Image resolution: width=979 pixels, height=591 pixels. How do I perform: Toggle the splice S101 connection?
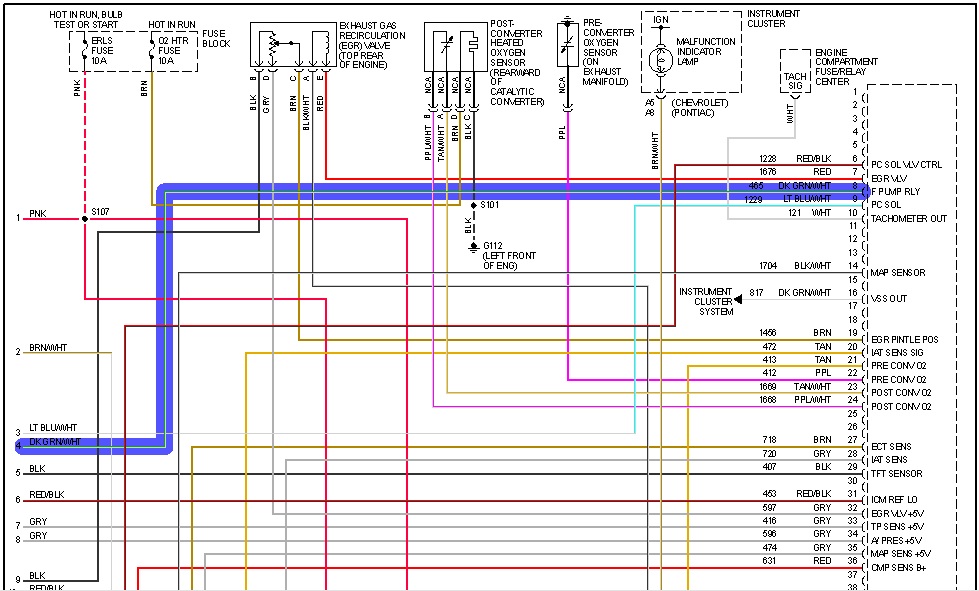(x=471, y=203)
